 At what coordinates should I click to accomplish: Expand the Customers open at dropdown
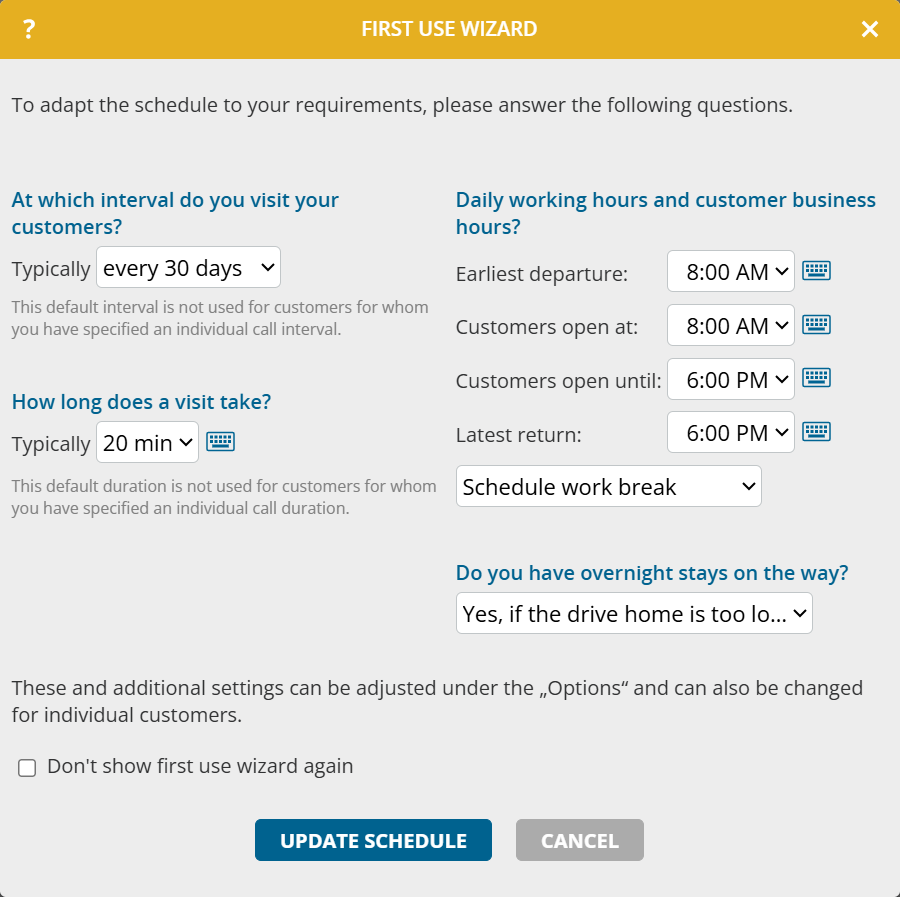tap(730, 325)
